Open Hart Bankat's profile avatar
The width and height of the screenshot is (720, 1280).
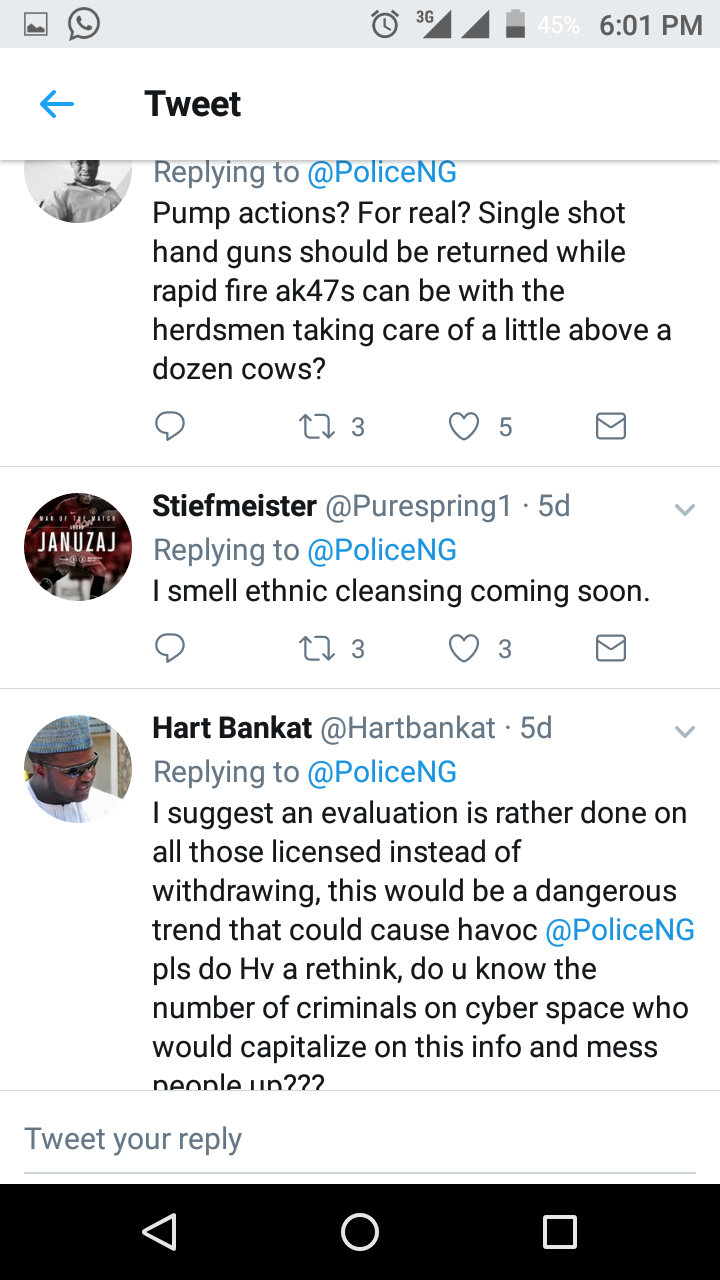(78, 768)
